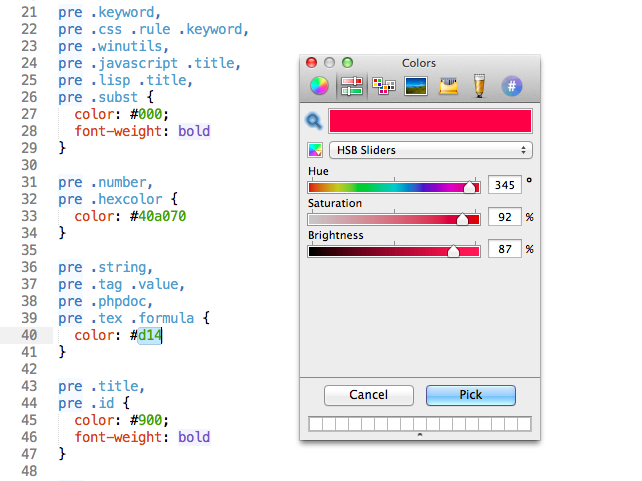Click the Brightness slider thumb
642x481 pixels.
[x=453, y=251]
